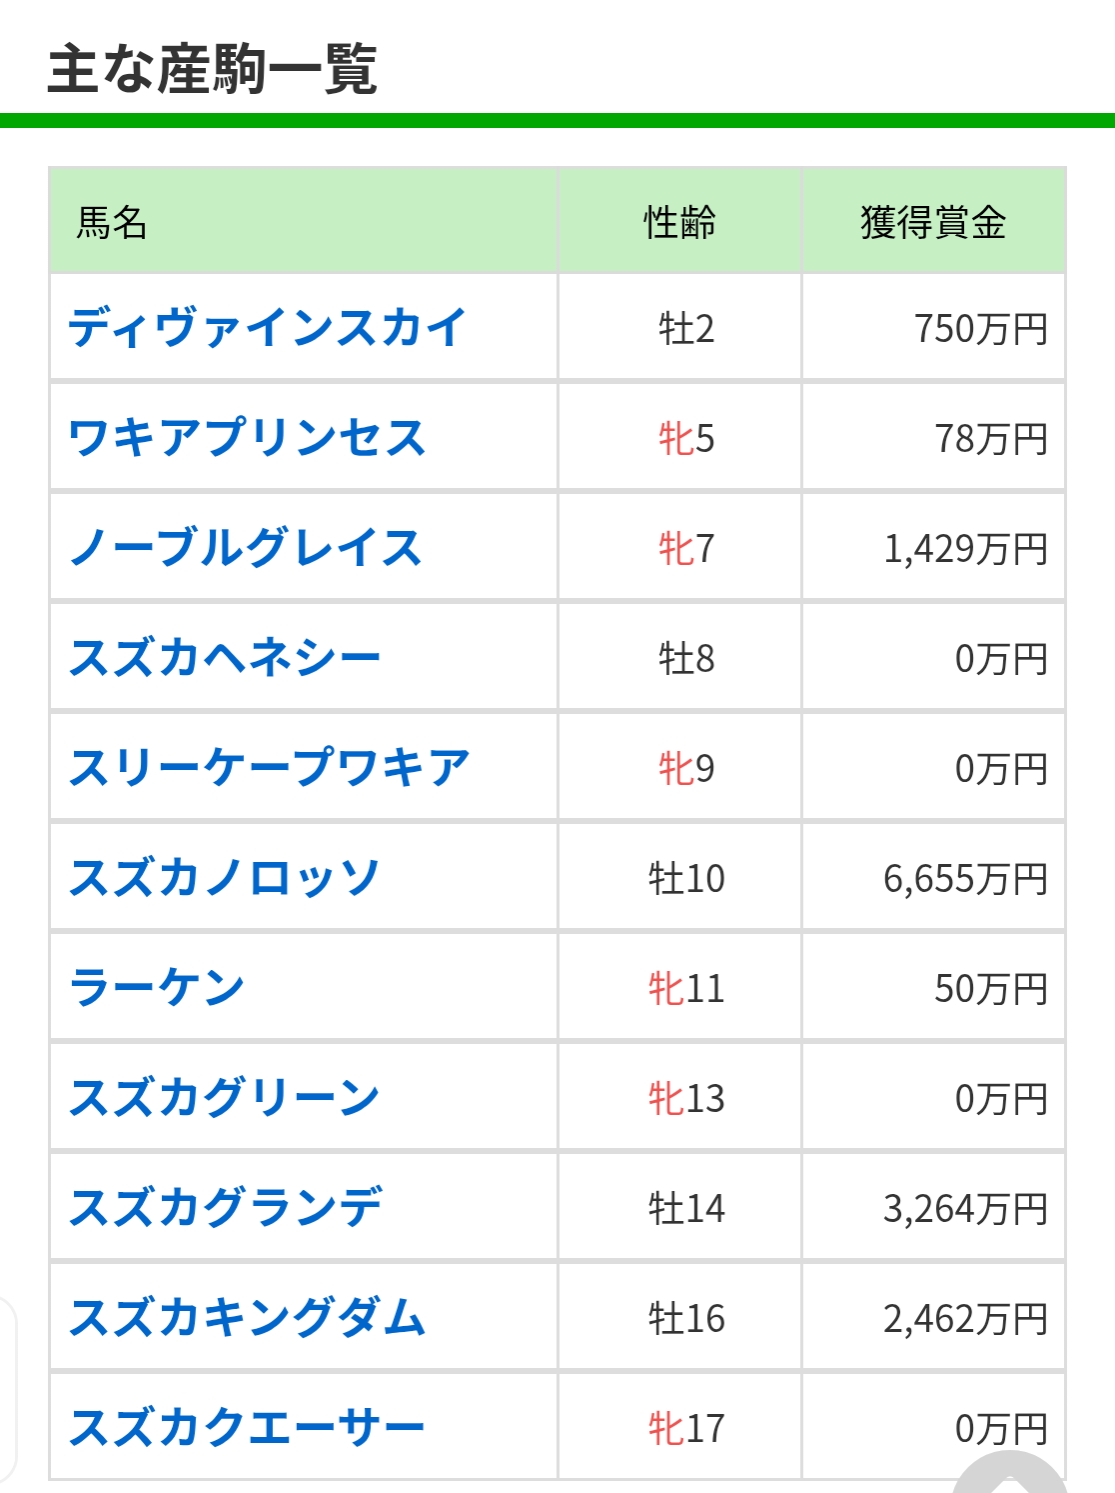Click the 6,655万円 prize cell
This screenshot has height=1493, width=1115.
[965, 878]
